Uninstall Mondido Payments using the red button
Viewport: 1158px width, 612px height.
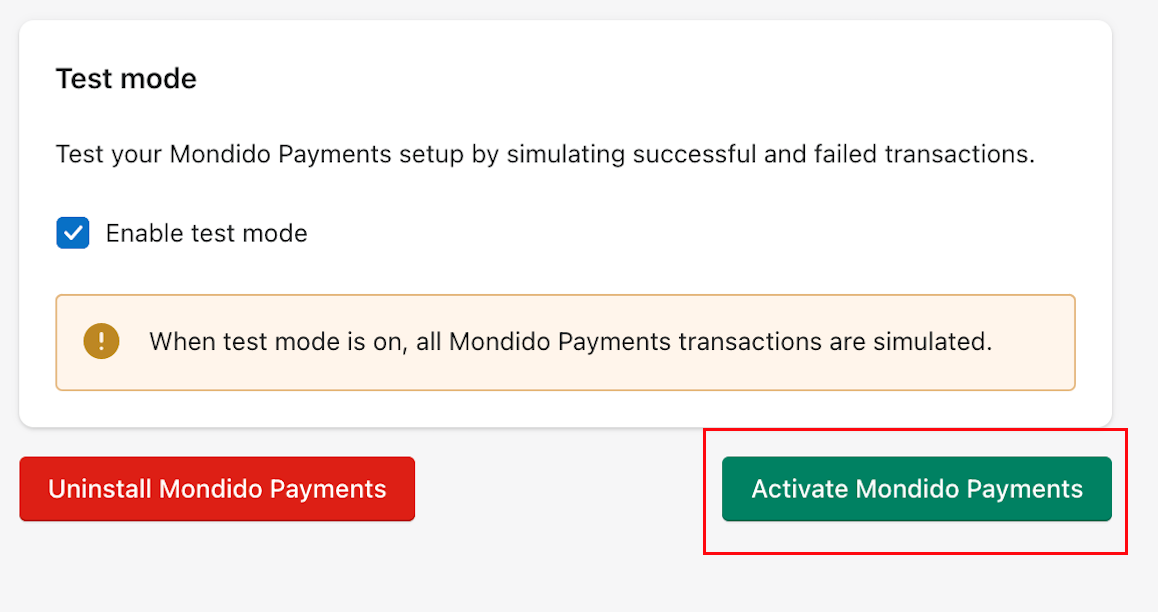coord(217,489)
